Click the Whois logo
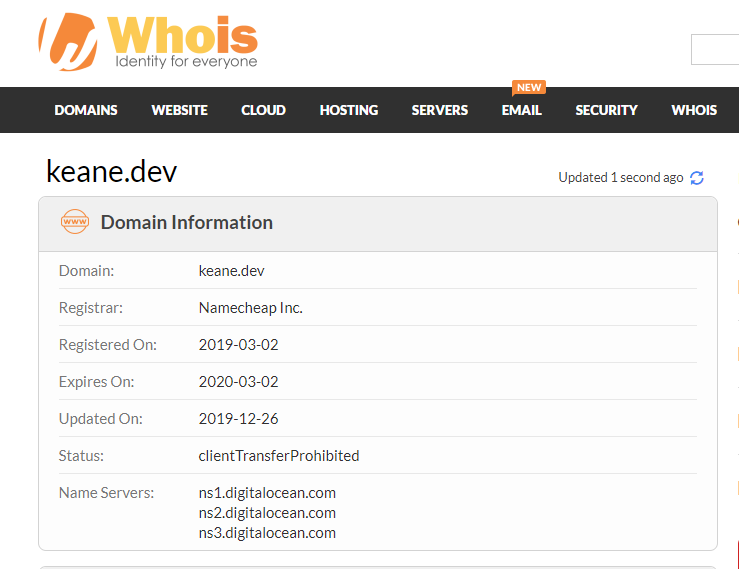This screenshot has width=739, height=569. (x=148, y=42)
